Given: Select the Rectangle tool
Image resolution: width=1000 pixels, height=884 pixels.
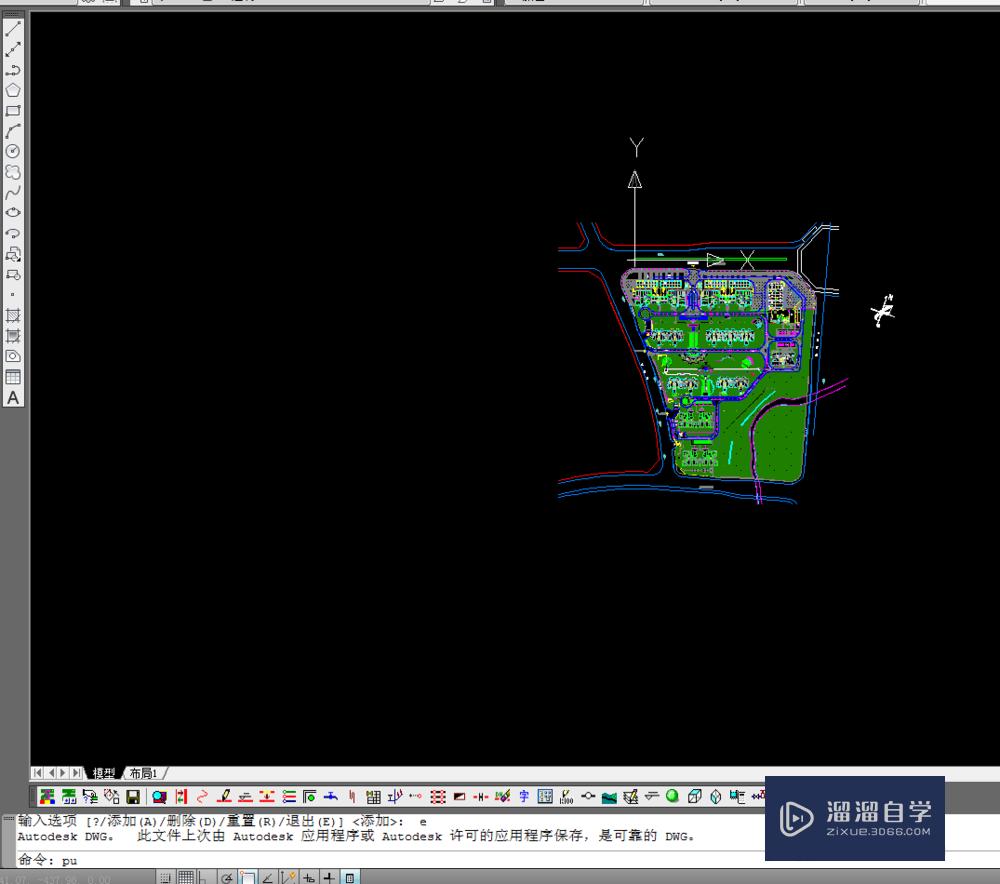Looking at the screenshot, I should click(13, 110).
